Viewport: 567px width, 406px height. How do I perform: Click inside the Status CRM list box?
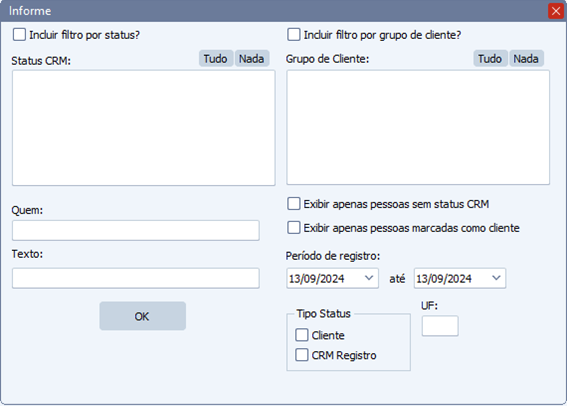click(x=144, y=128)
